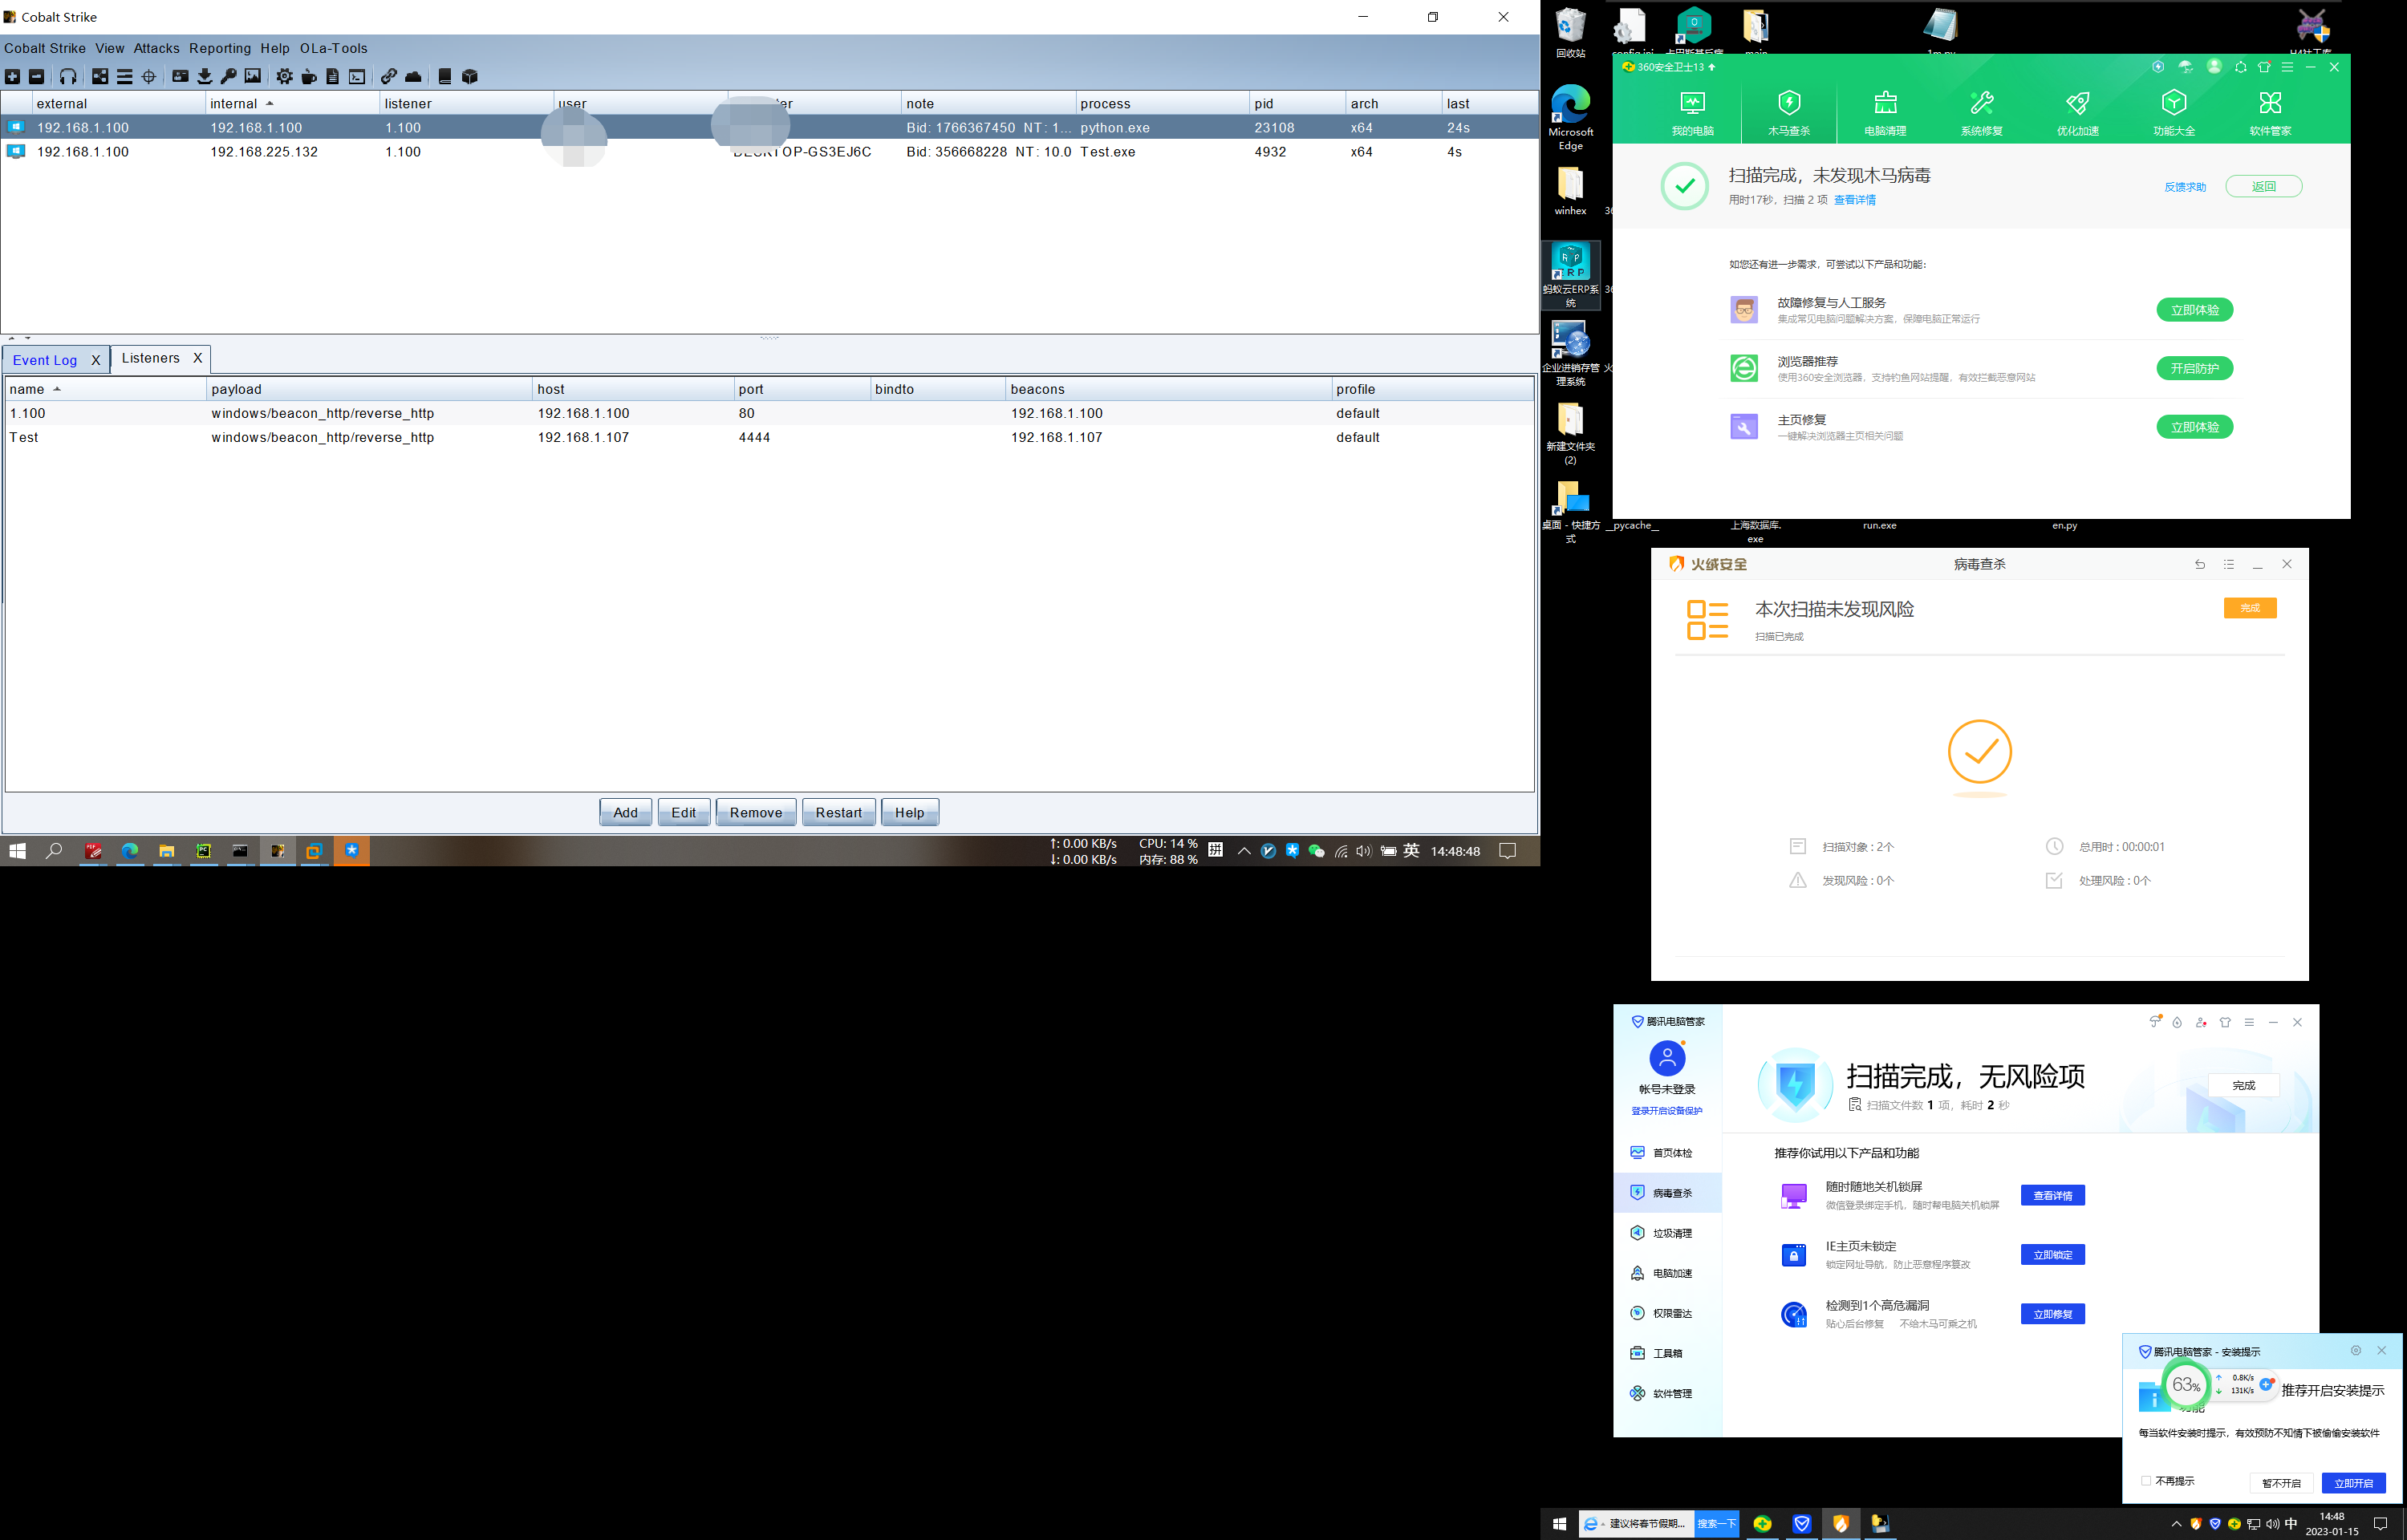
Task: Click the headphones Listeners toolbar icon
Action: coord(68,76)
